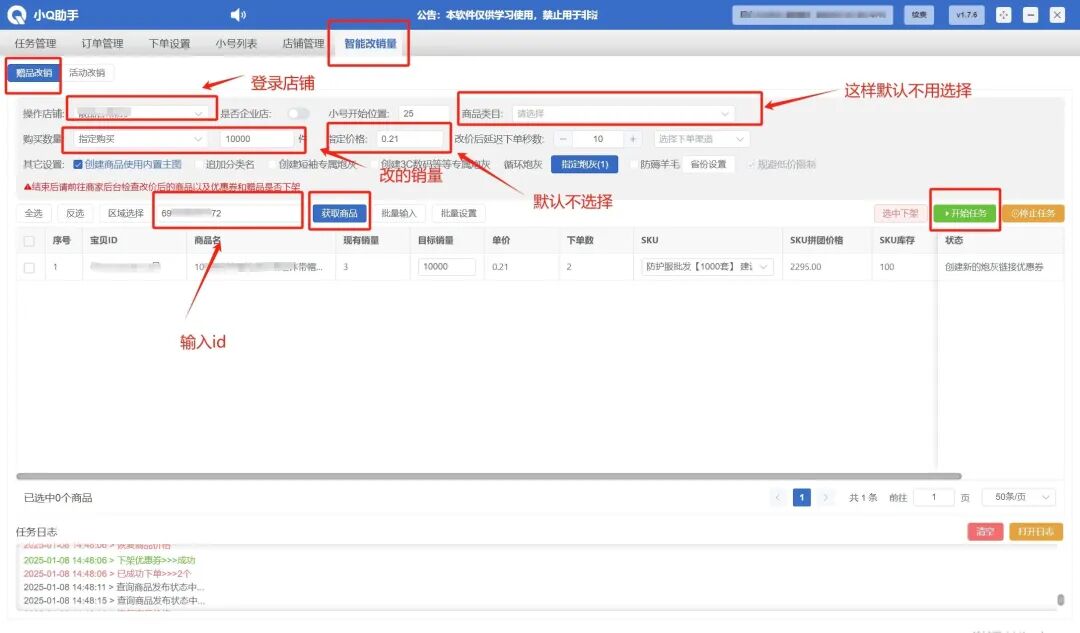
Task: Go to previous page with left chevron
Action: (778, 497)
